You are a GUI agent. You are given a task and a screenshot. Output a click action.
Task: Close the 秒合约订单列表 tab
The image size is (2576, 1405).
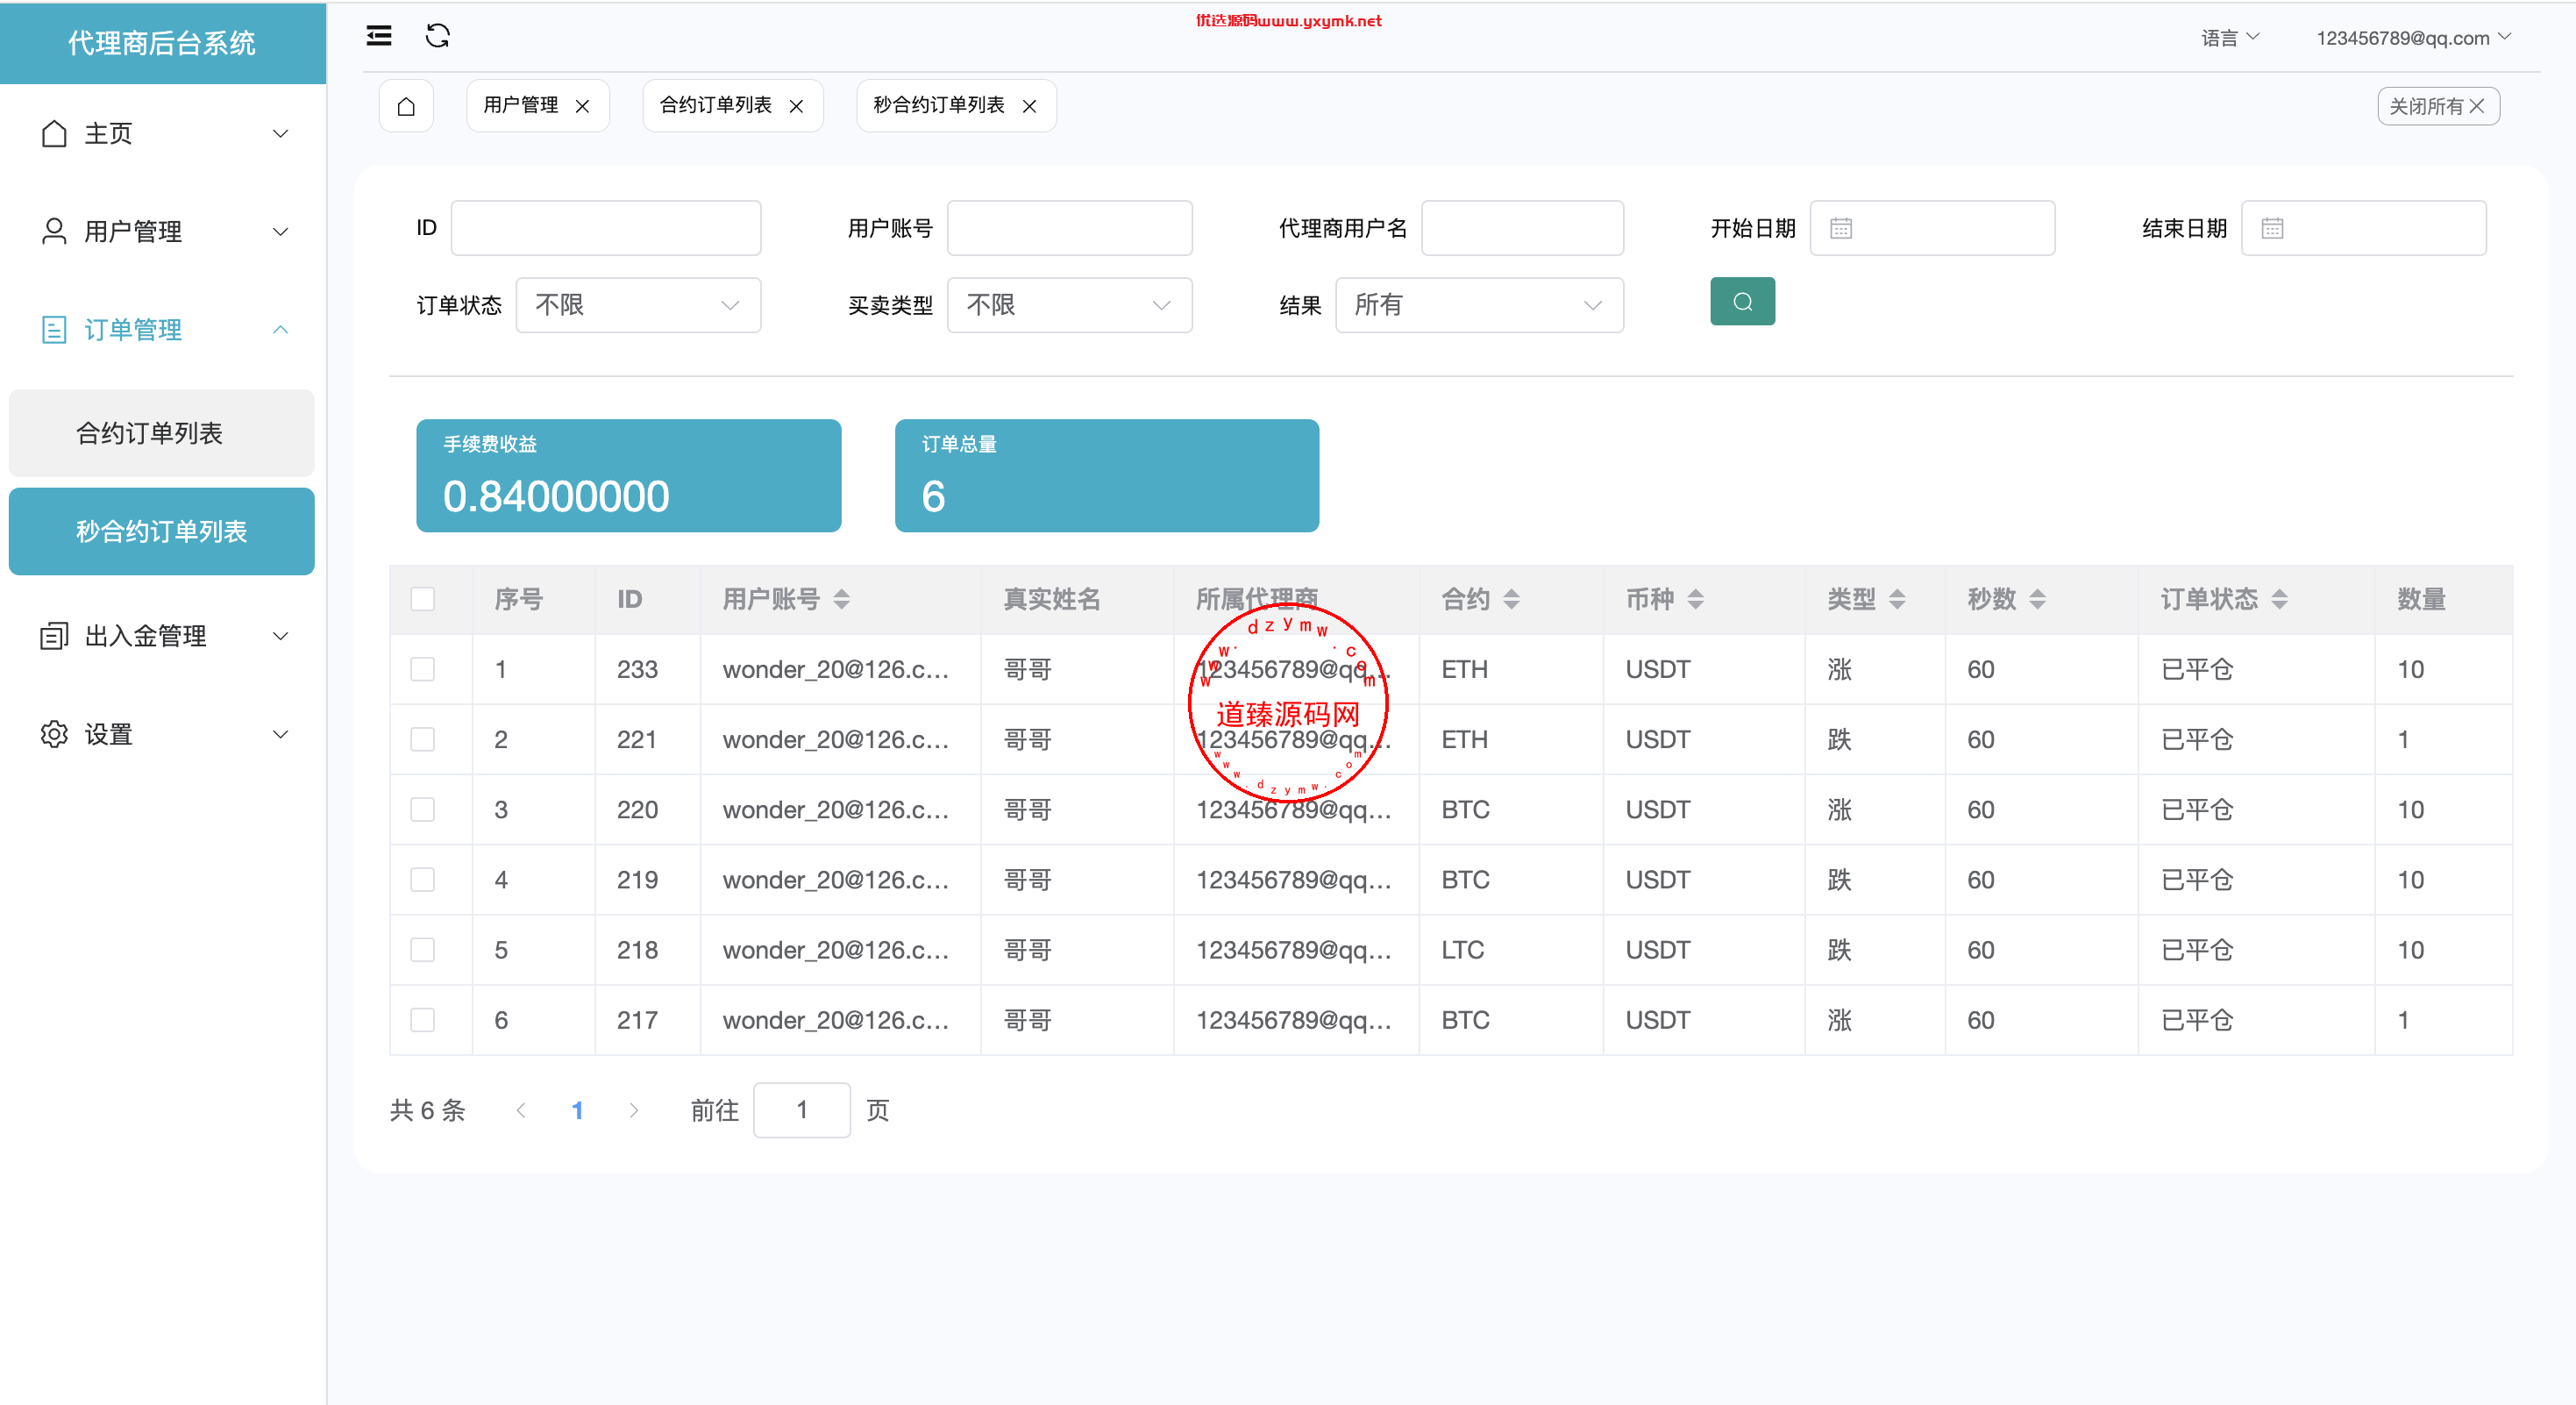click(1029, 106)
